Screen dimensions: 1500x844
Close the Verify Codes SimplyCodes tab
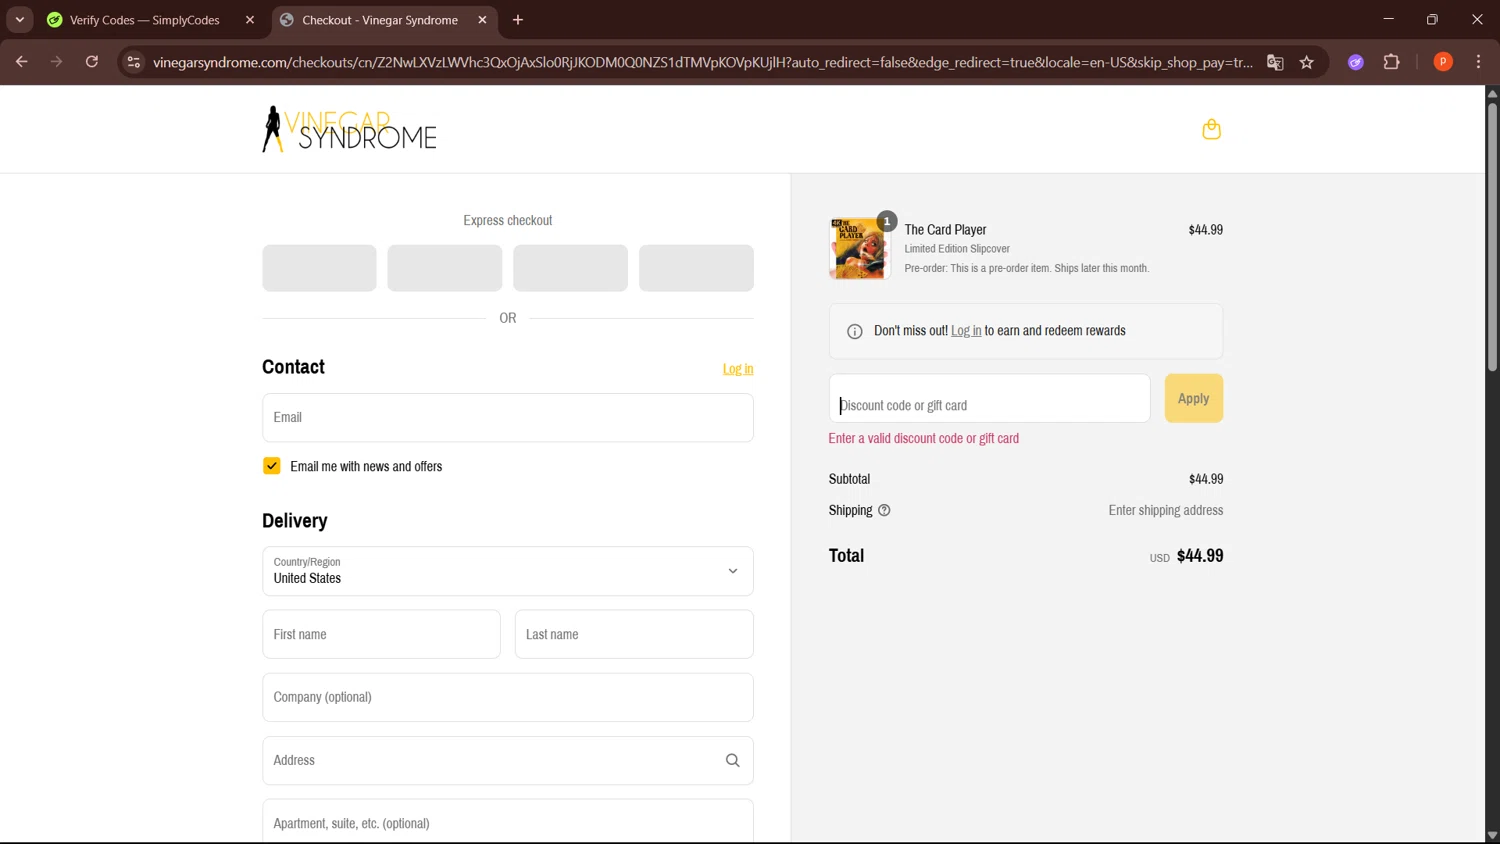[x=250, y=20]
